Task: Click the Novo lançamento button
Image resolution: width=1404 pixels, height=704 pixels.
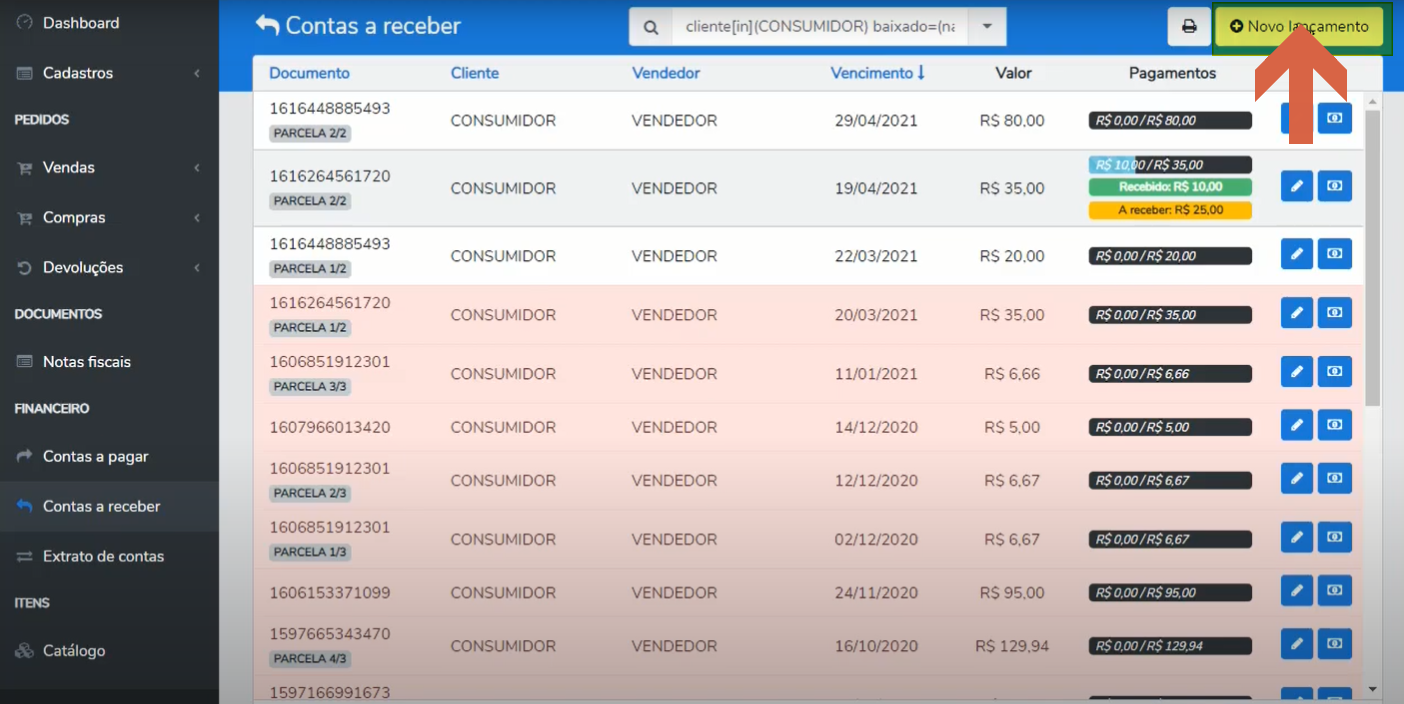Action: (x=1298, y=27)
